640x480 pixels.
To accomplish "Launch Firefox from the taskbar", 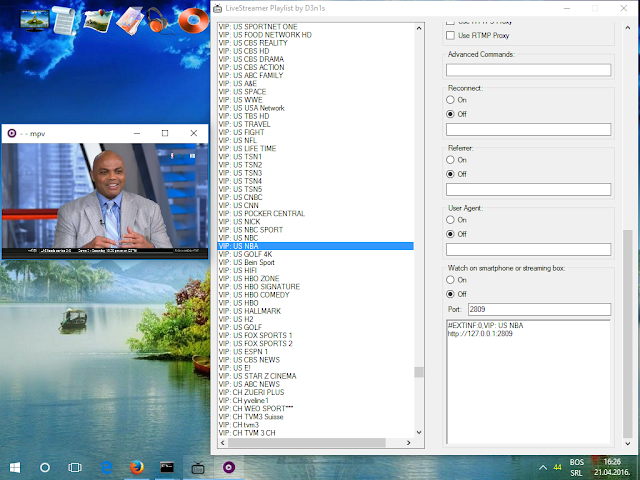I will pos(137,467).
